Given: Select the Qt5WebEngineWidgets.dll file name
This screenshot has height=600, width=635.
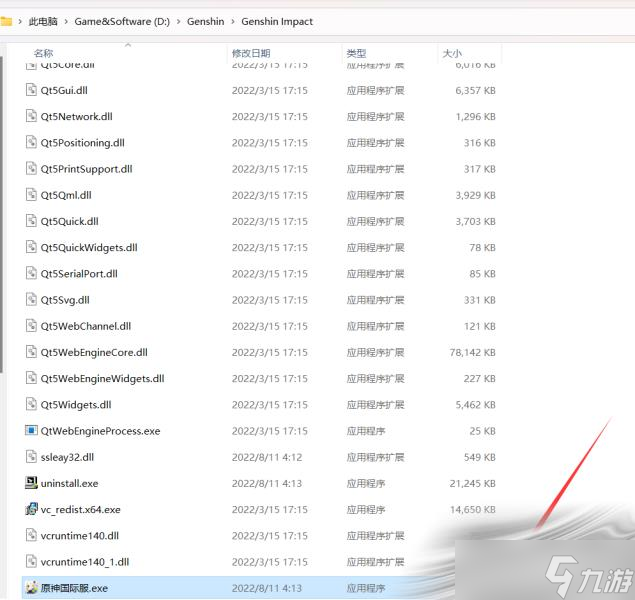Looking at the screenshot, I should click(x=102, y=379).
